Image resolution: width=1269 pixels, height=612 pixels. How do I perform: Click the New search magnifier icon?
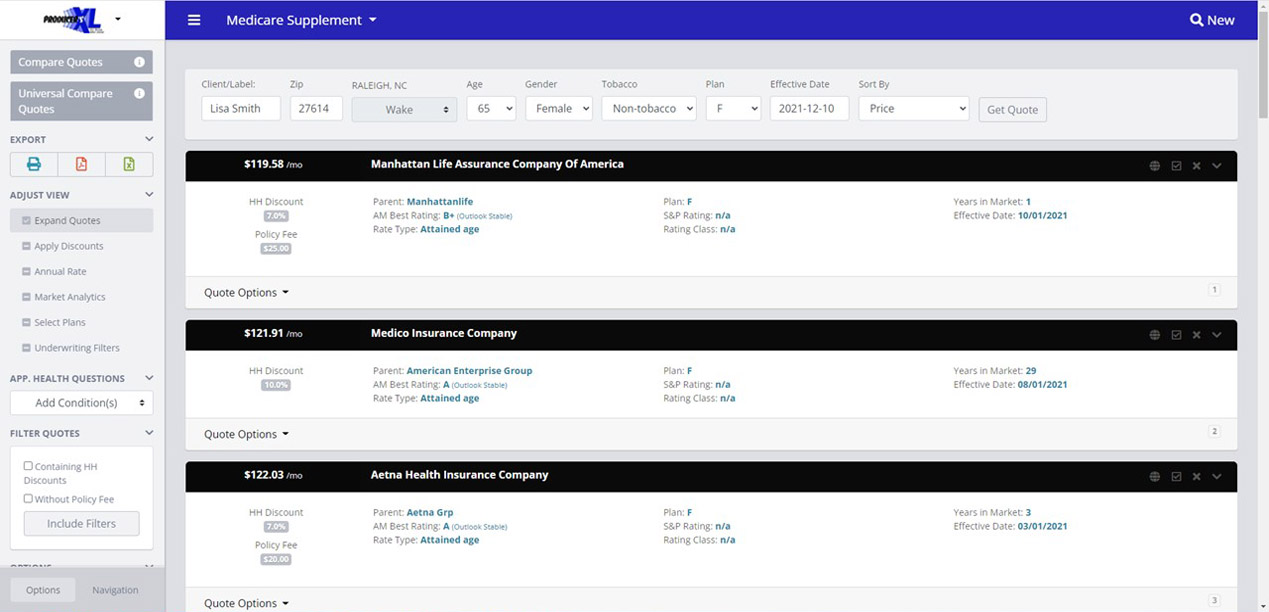click(1196, 20)
